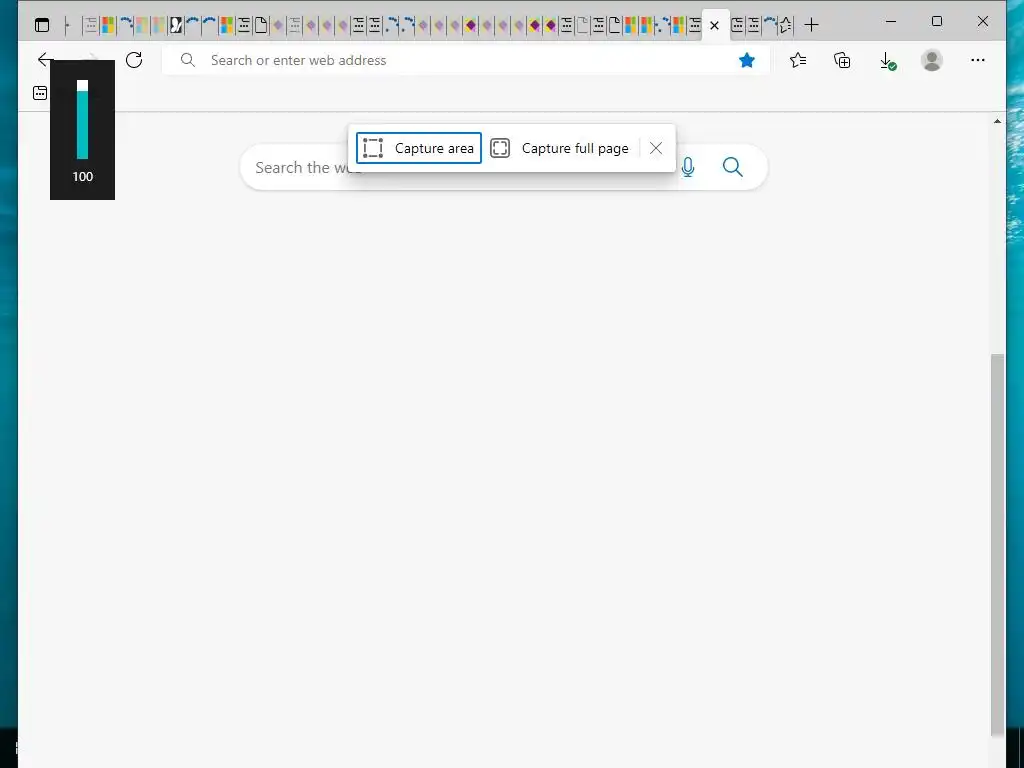Viewport: 1024px width, 768px height.
Task: Close the web capture toolbar
Action: 656,148
